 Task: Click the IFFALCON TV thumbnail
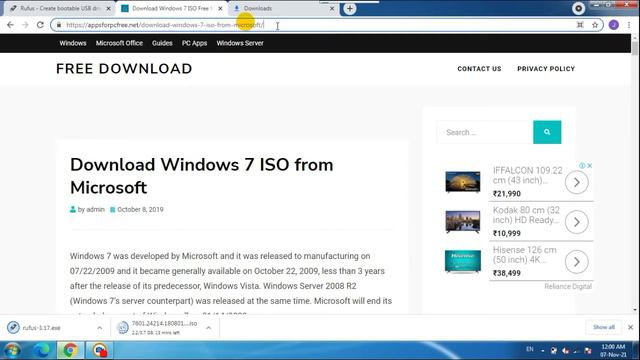coord(463,182)
